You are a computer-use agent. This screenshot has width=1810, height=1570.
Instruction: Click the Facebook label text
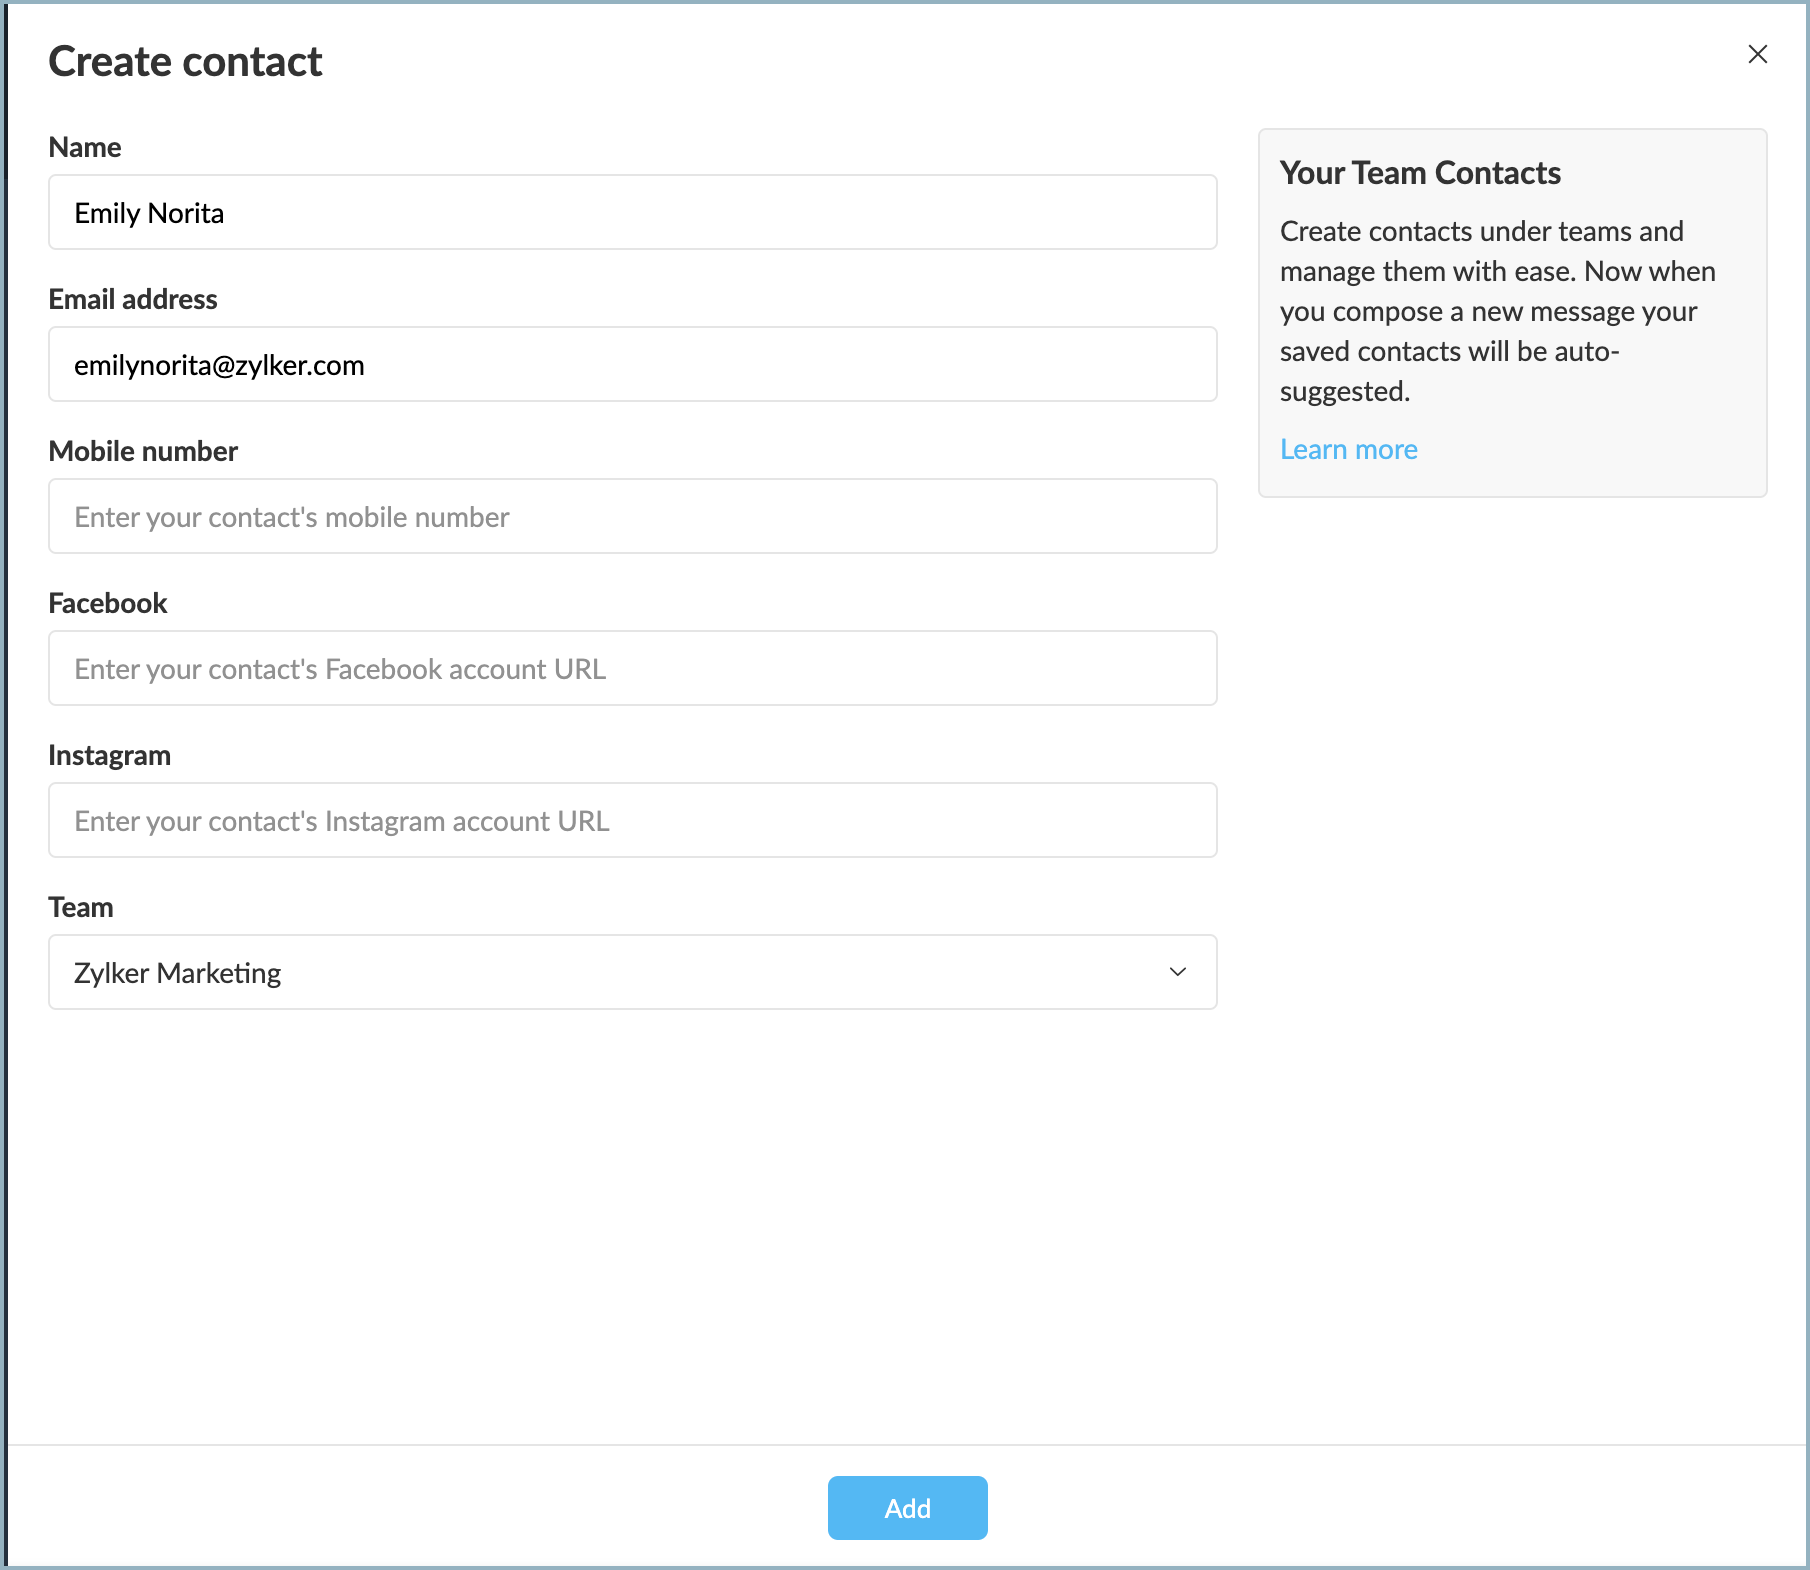pyautogui.click(x=108, y=604)
